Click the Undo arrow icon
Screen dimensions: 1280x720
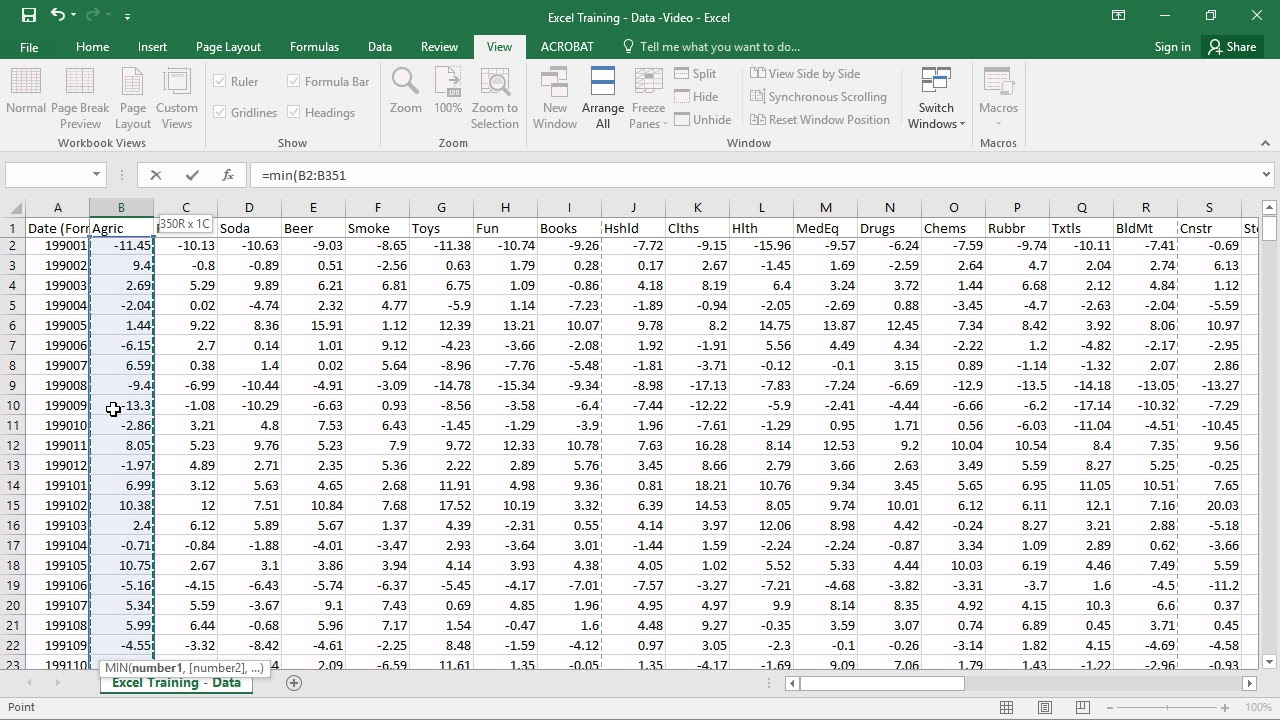(x=58, y=16)
